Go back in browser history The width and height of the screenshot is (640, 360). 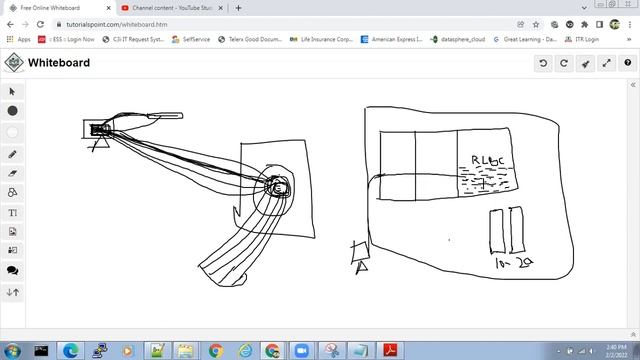pos(10,24)
